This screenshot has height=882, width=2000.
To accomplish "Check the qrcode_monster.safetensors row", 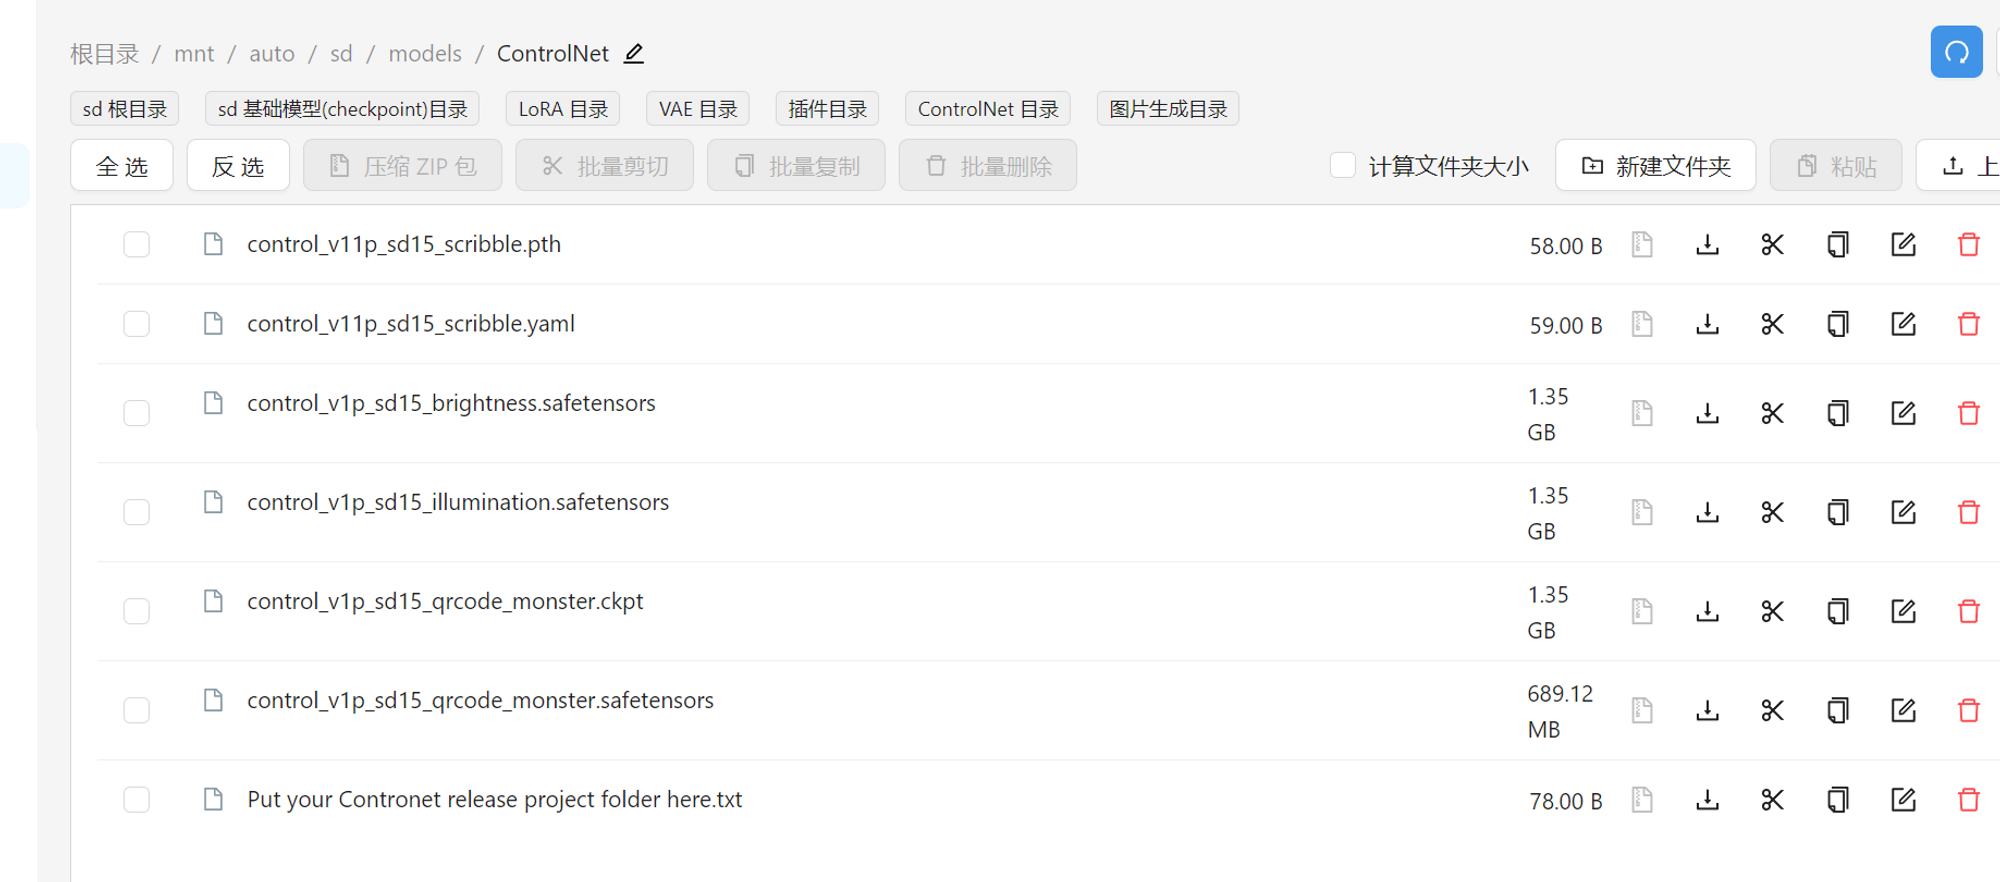I will [137, 710].
